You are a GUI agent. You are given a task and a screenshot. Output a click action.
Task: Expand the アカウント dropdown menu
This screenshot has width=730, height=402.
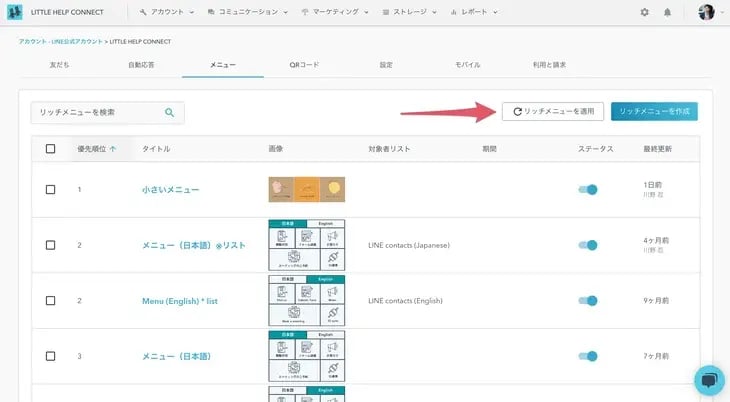[168, 12]
